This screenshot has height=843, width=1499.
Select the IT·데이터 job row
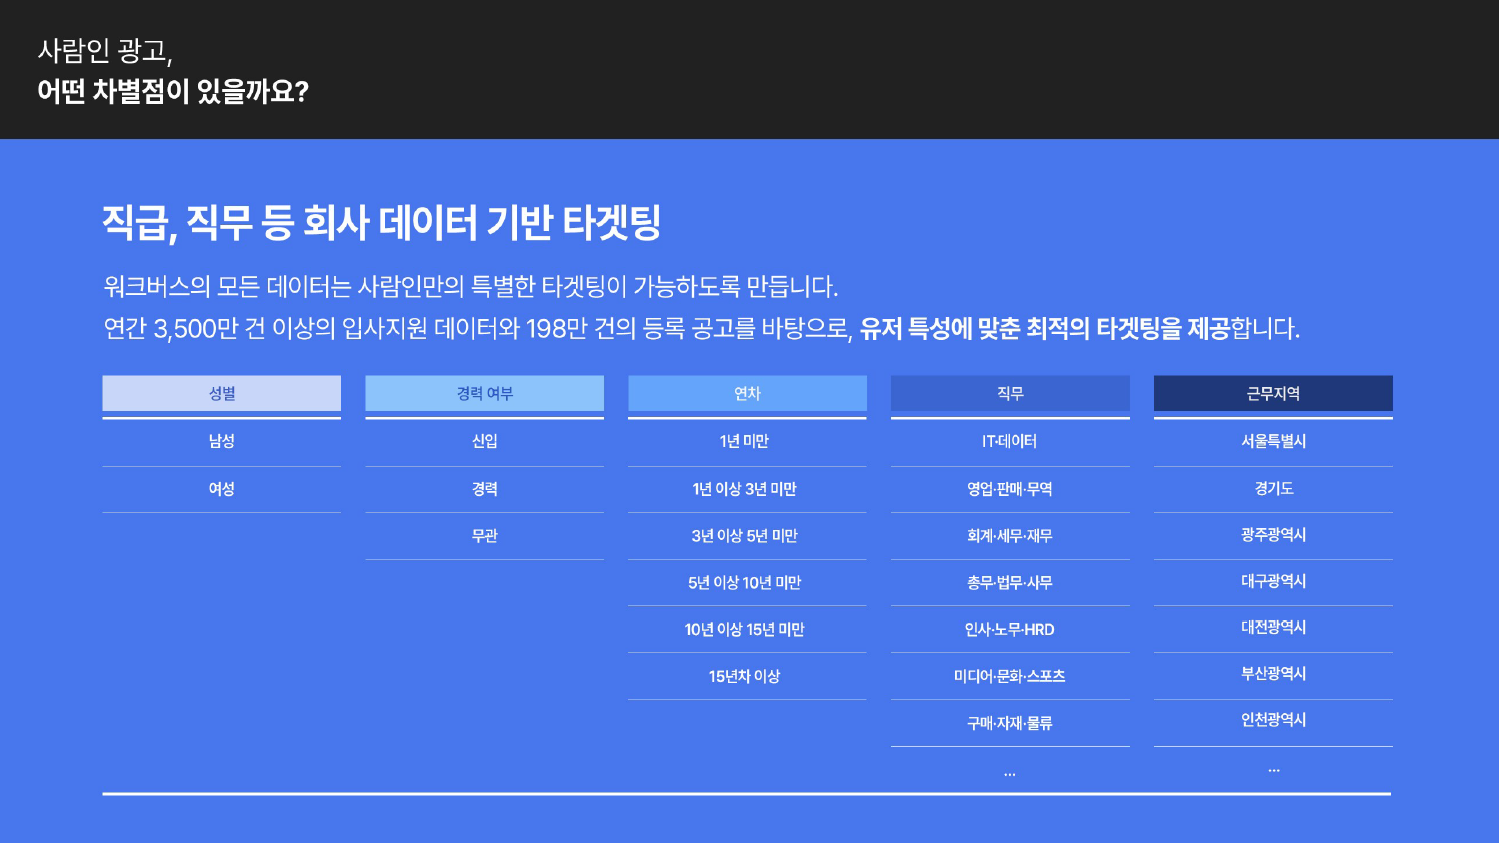(x=1010, y=442)
